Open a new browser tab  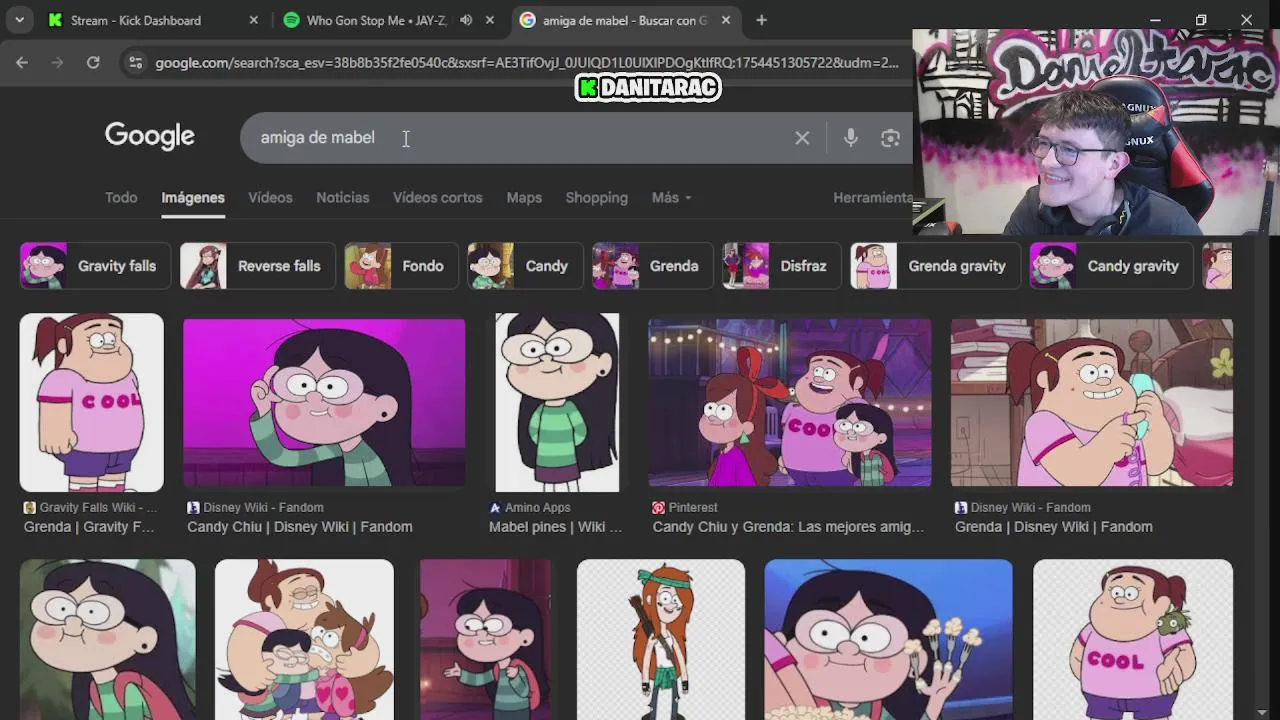pyautogui.click(x=761, y=20)
